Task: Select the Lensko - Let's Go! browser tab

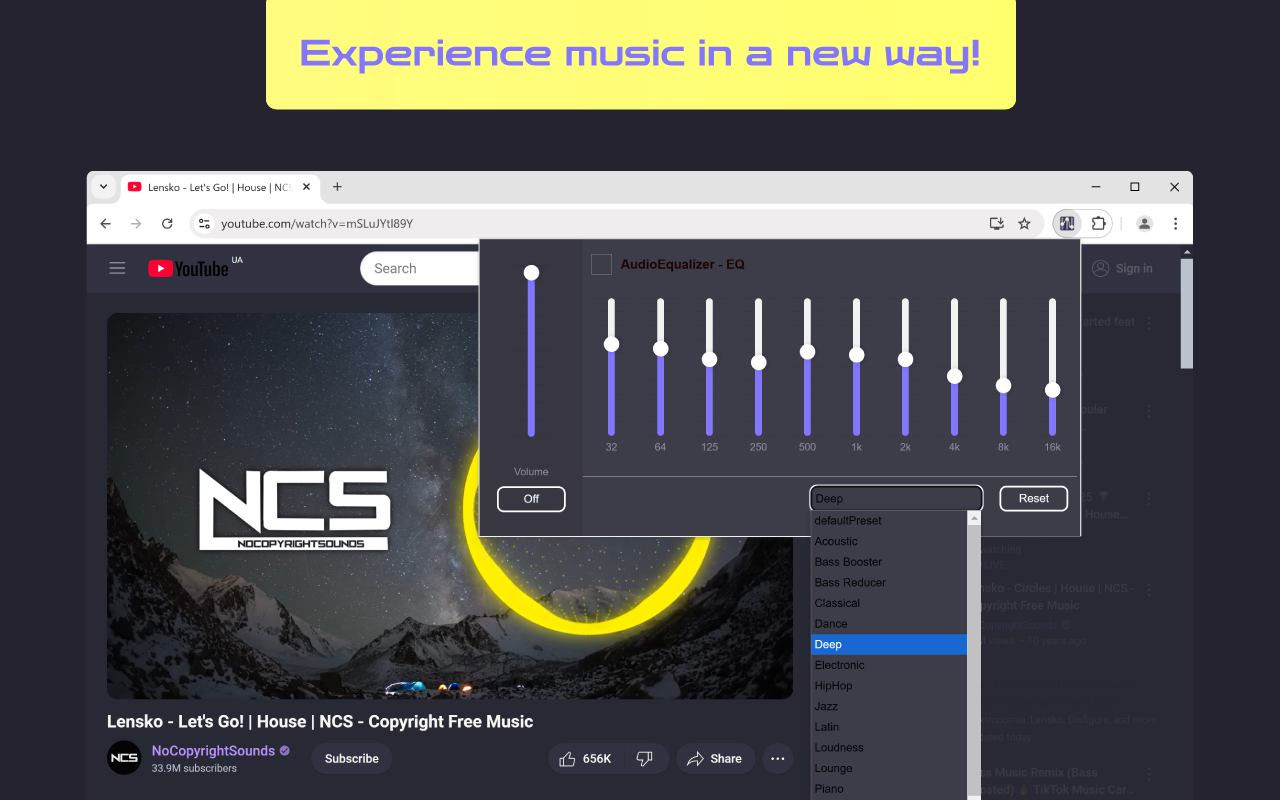Action: pos(220,187)
